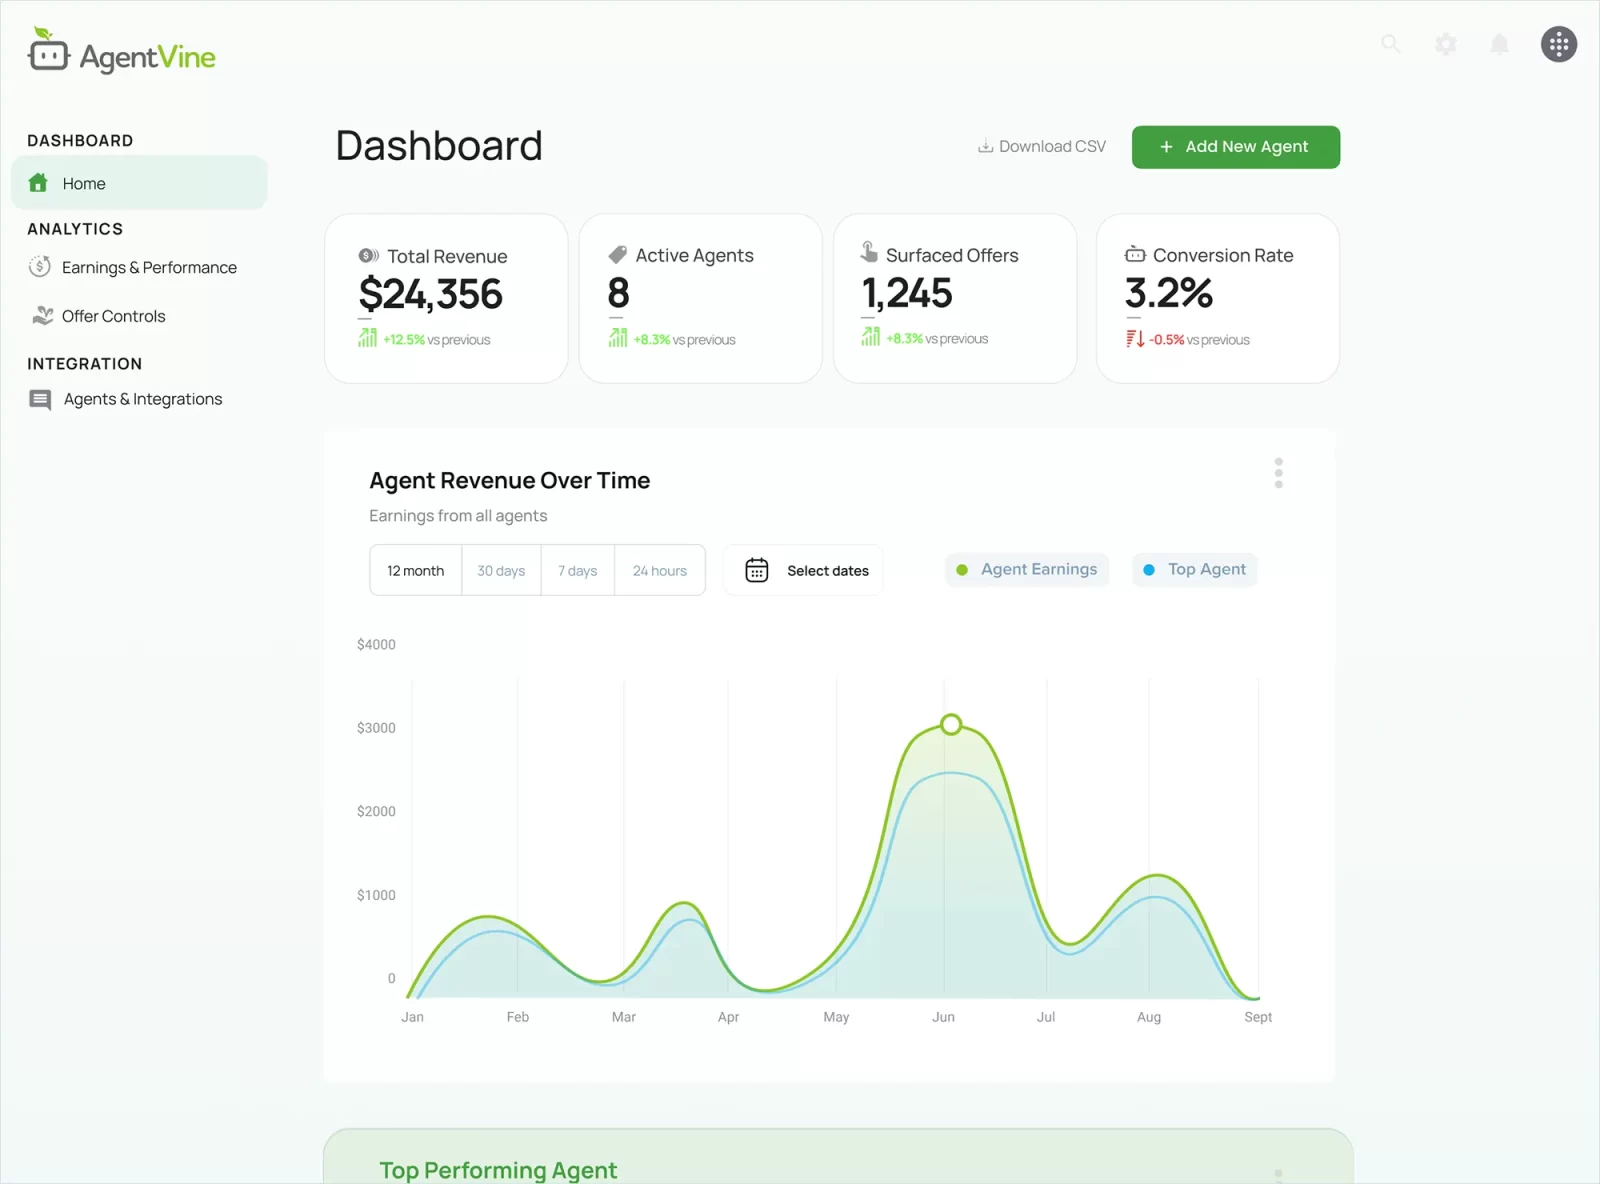Click the Agents & Integrations chat icon

point(40,400)
